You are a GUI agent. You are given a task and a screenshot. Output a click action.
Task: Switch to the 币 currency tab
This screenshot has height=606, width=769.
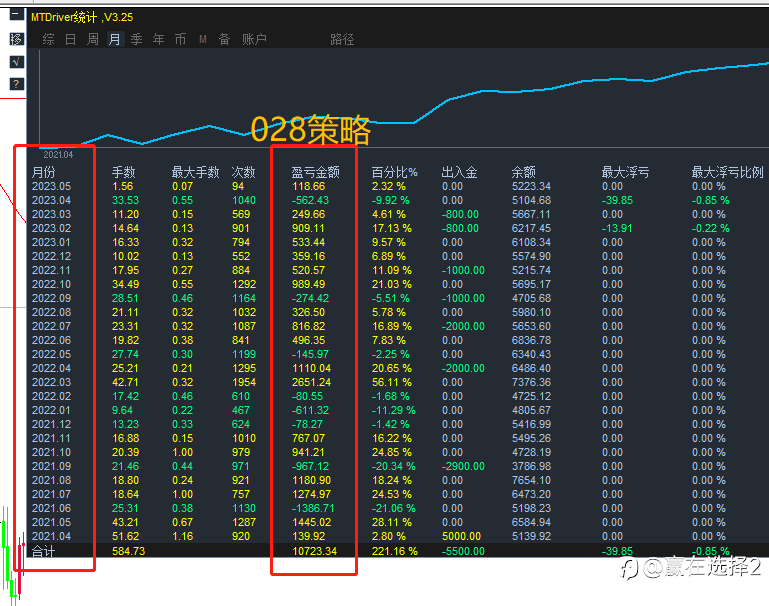(180, 39)
